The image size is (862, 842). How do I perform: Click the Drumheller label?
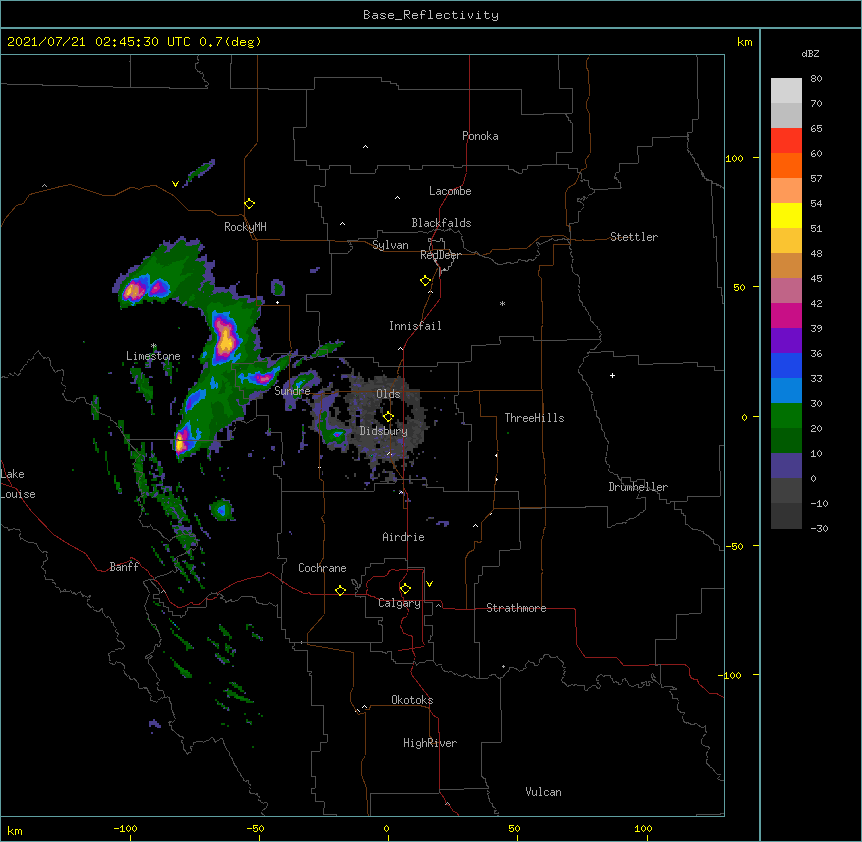[x=638, y=487]
